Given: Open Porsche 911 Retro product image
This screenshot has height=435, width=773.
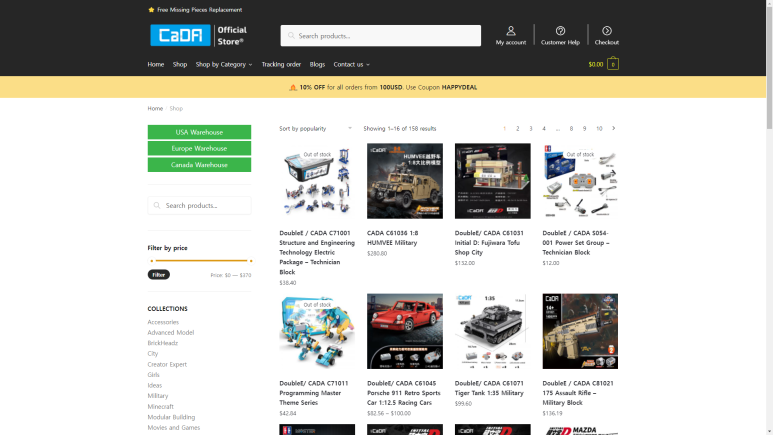Looking at the screenshot, I should [x=405, y=331].
